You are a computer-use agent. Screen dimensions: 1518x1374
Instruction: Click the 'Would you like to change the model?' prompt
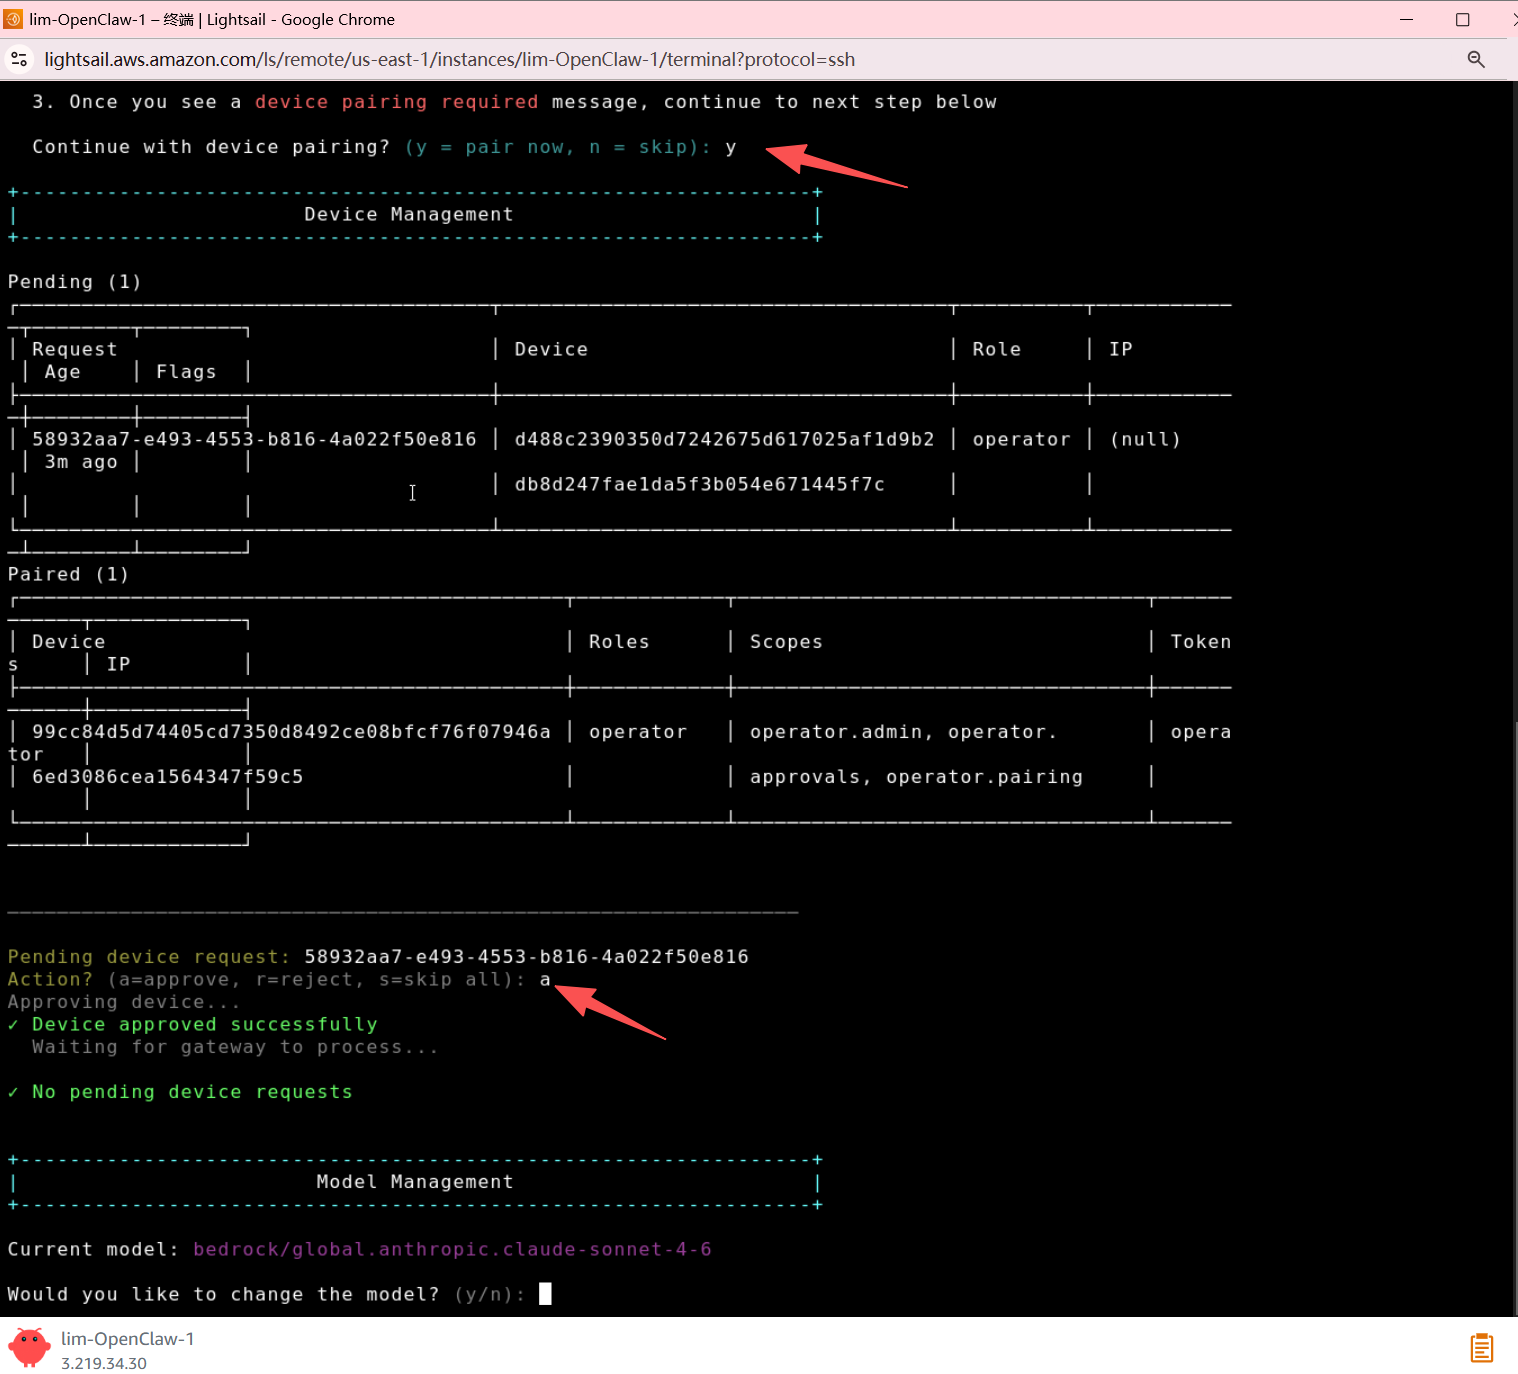click(223, 1294)
